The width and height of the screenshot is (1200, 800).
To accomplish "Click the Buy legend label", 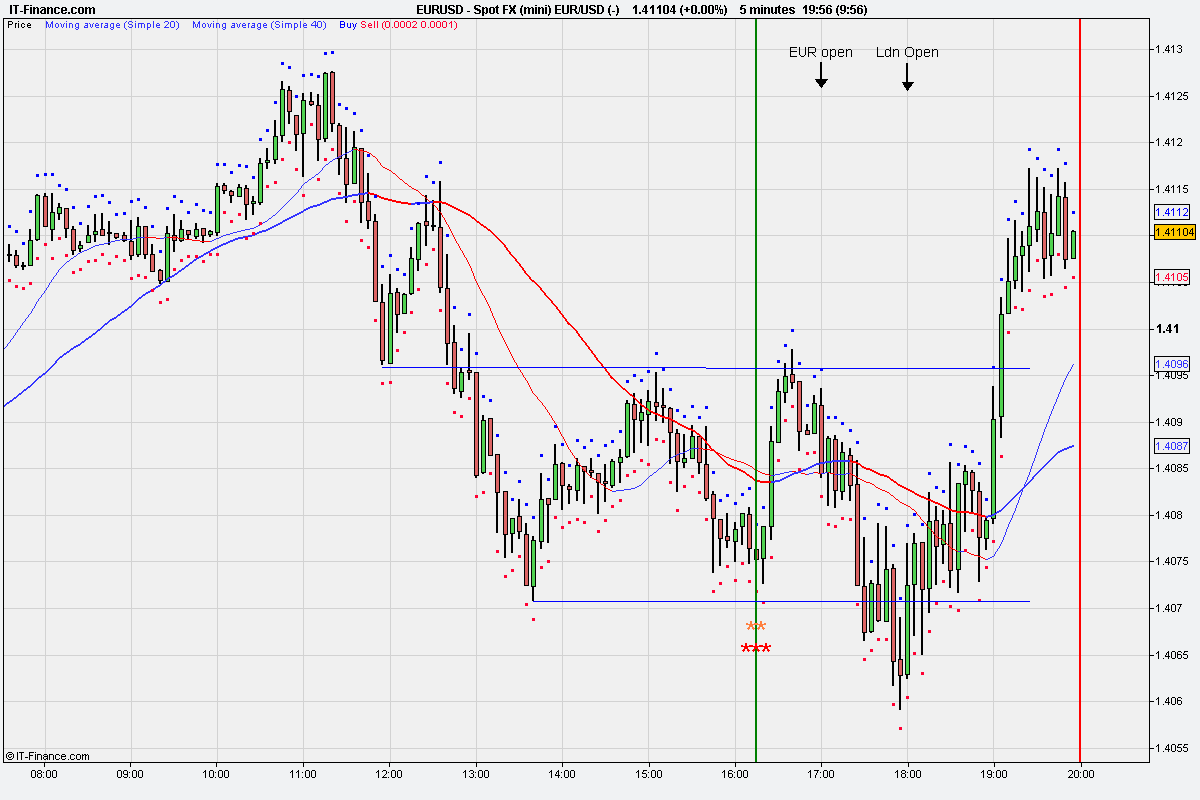I will (348, 24).
